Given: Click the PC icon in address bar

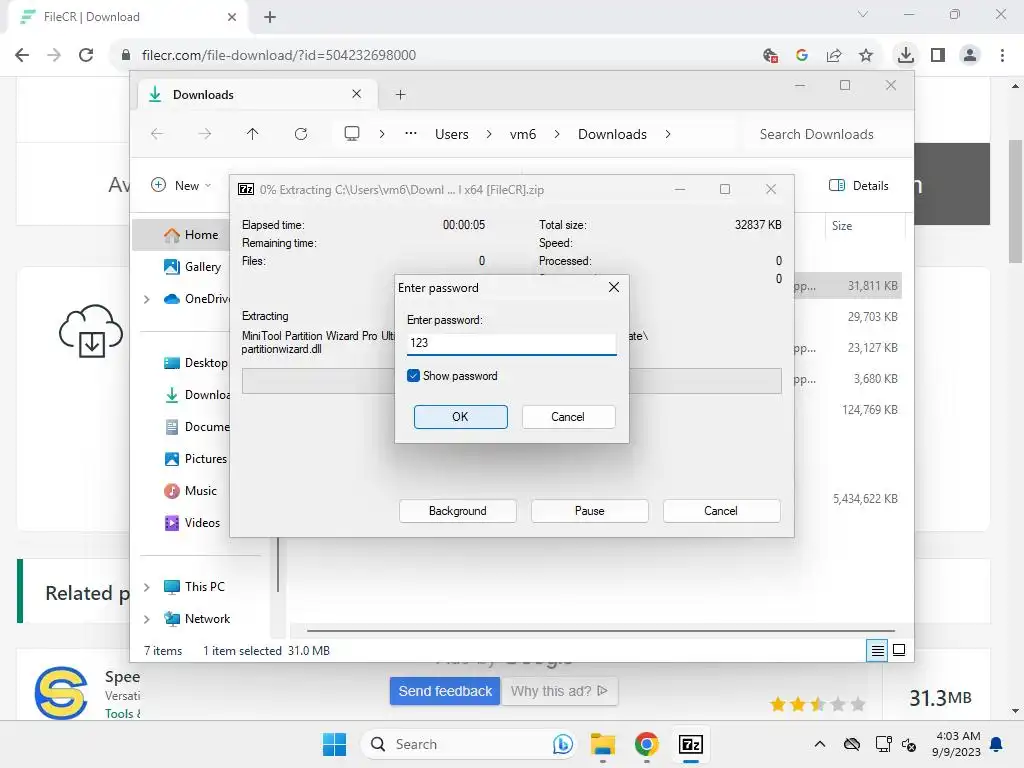Looking at the screenshot, I should [x=352, y=134].
